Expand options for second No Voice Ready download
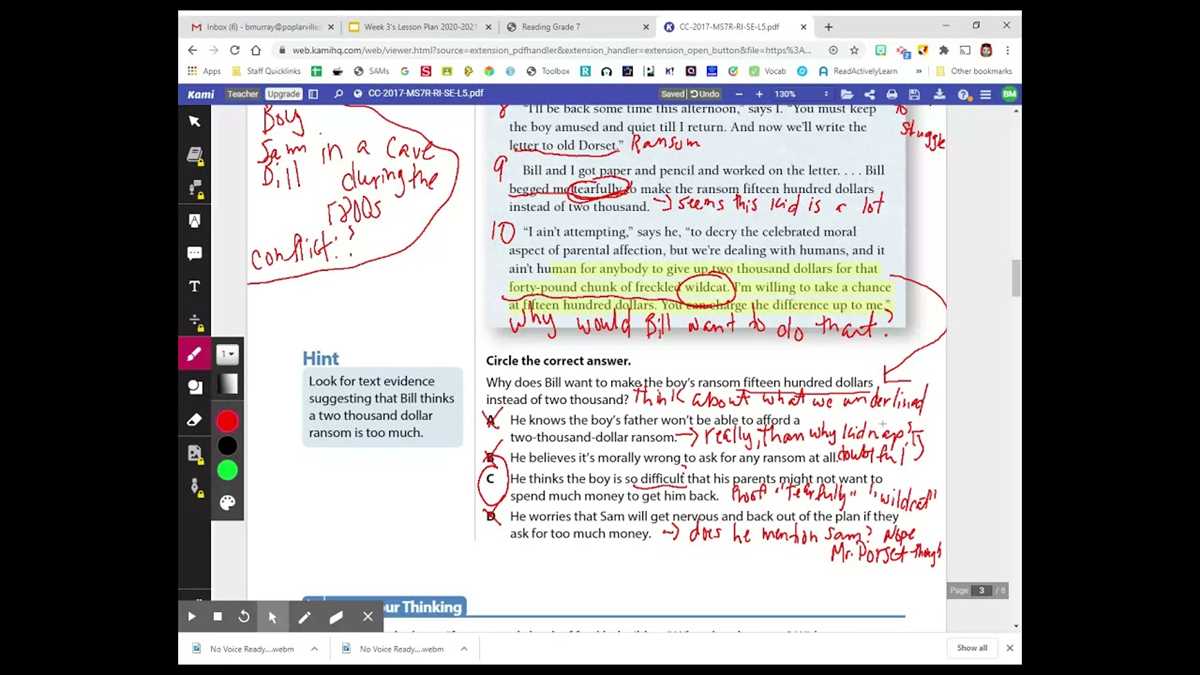1200x675 pixels. coord(464,648)
